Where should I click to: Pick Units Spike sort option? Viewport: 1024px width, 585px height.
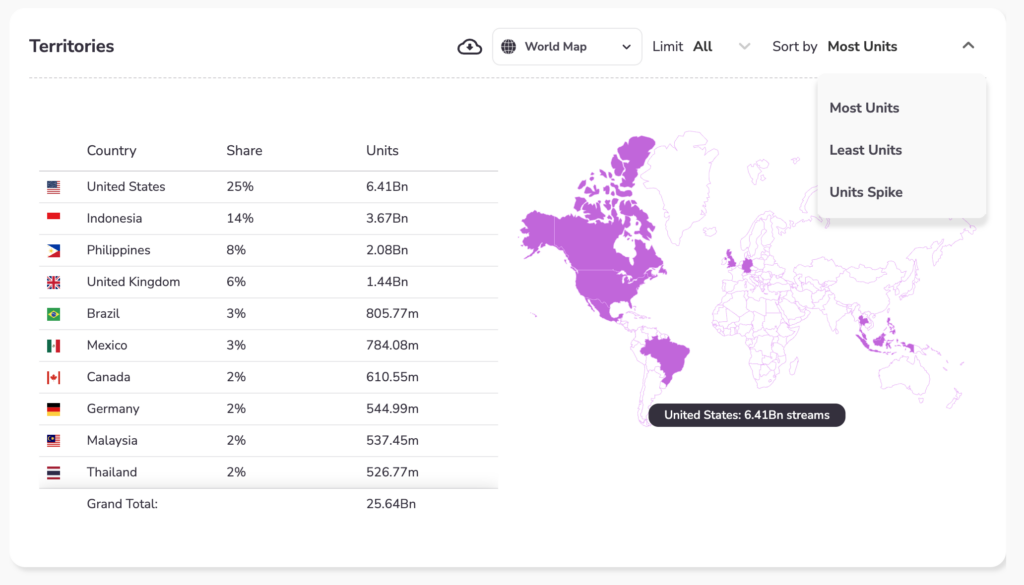point(865,192)
